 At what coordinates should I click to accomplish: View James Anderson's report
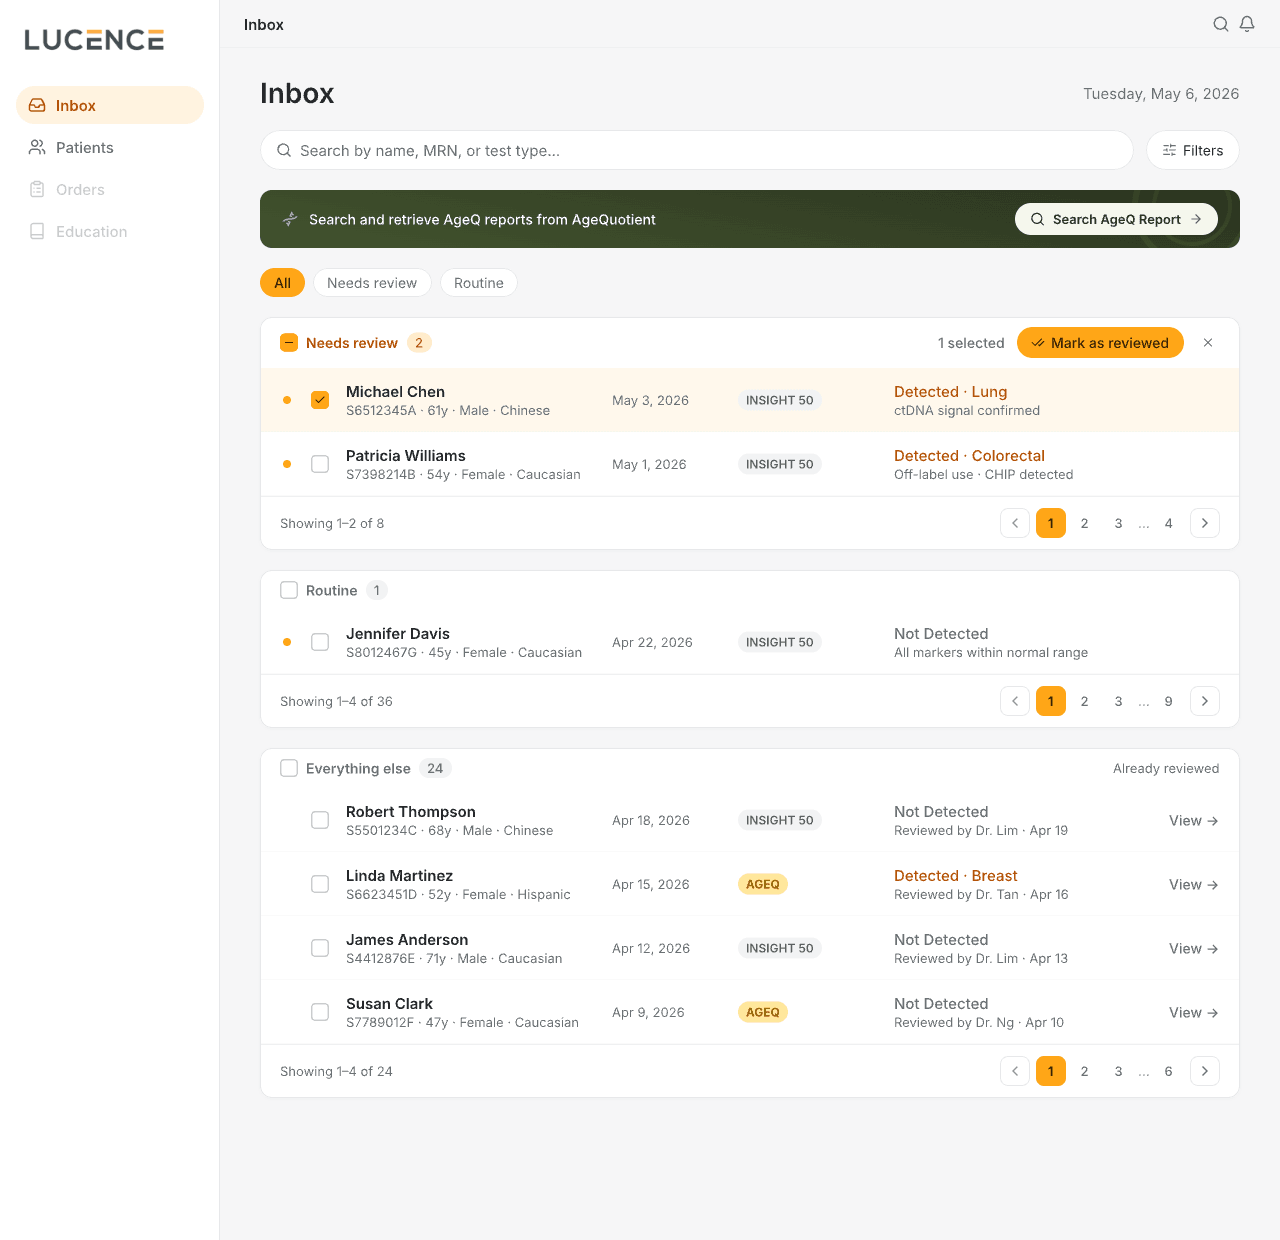pyautogui.click(x=1194, y=948)
